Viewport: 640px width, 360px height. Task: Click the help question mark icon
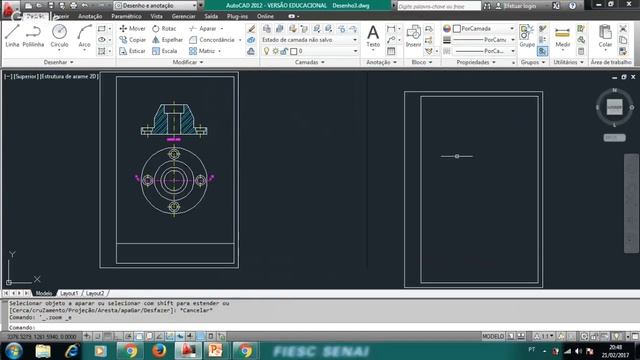pos(572,6)
